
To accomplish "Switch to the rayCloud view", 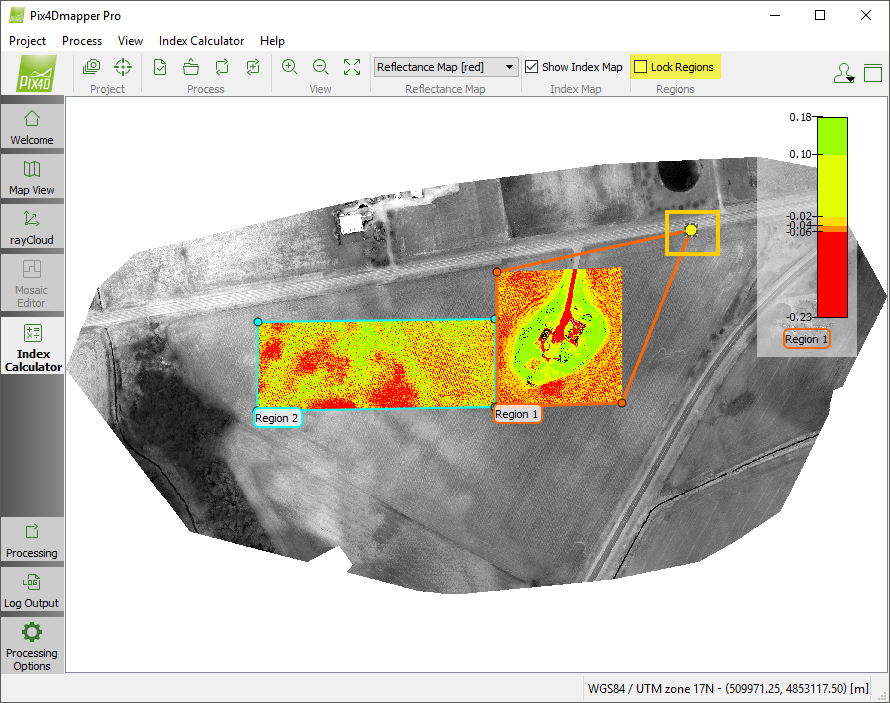I will point(32,227).
